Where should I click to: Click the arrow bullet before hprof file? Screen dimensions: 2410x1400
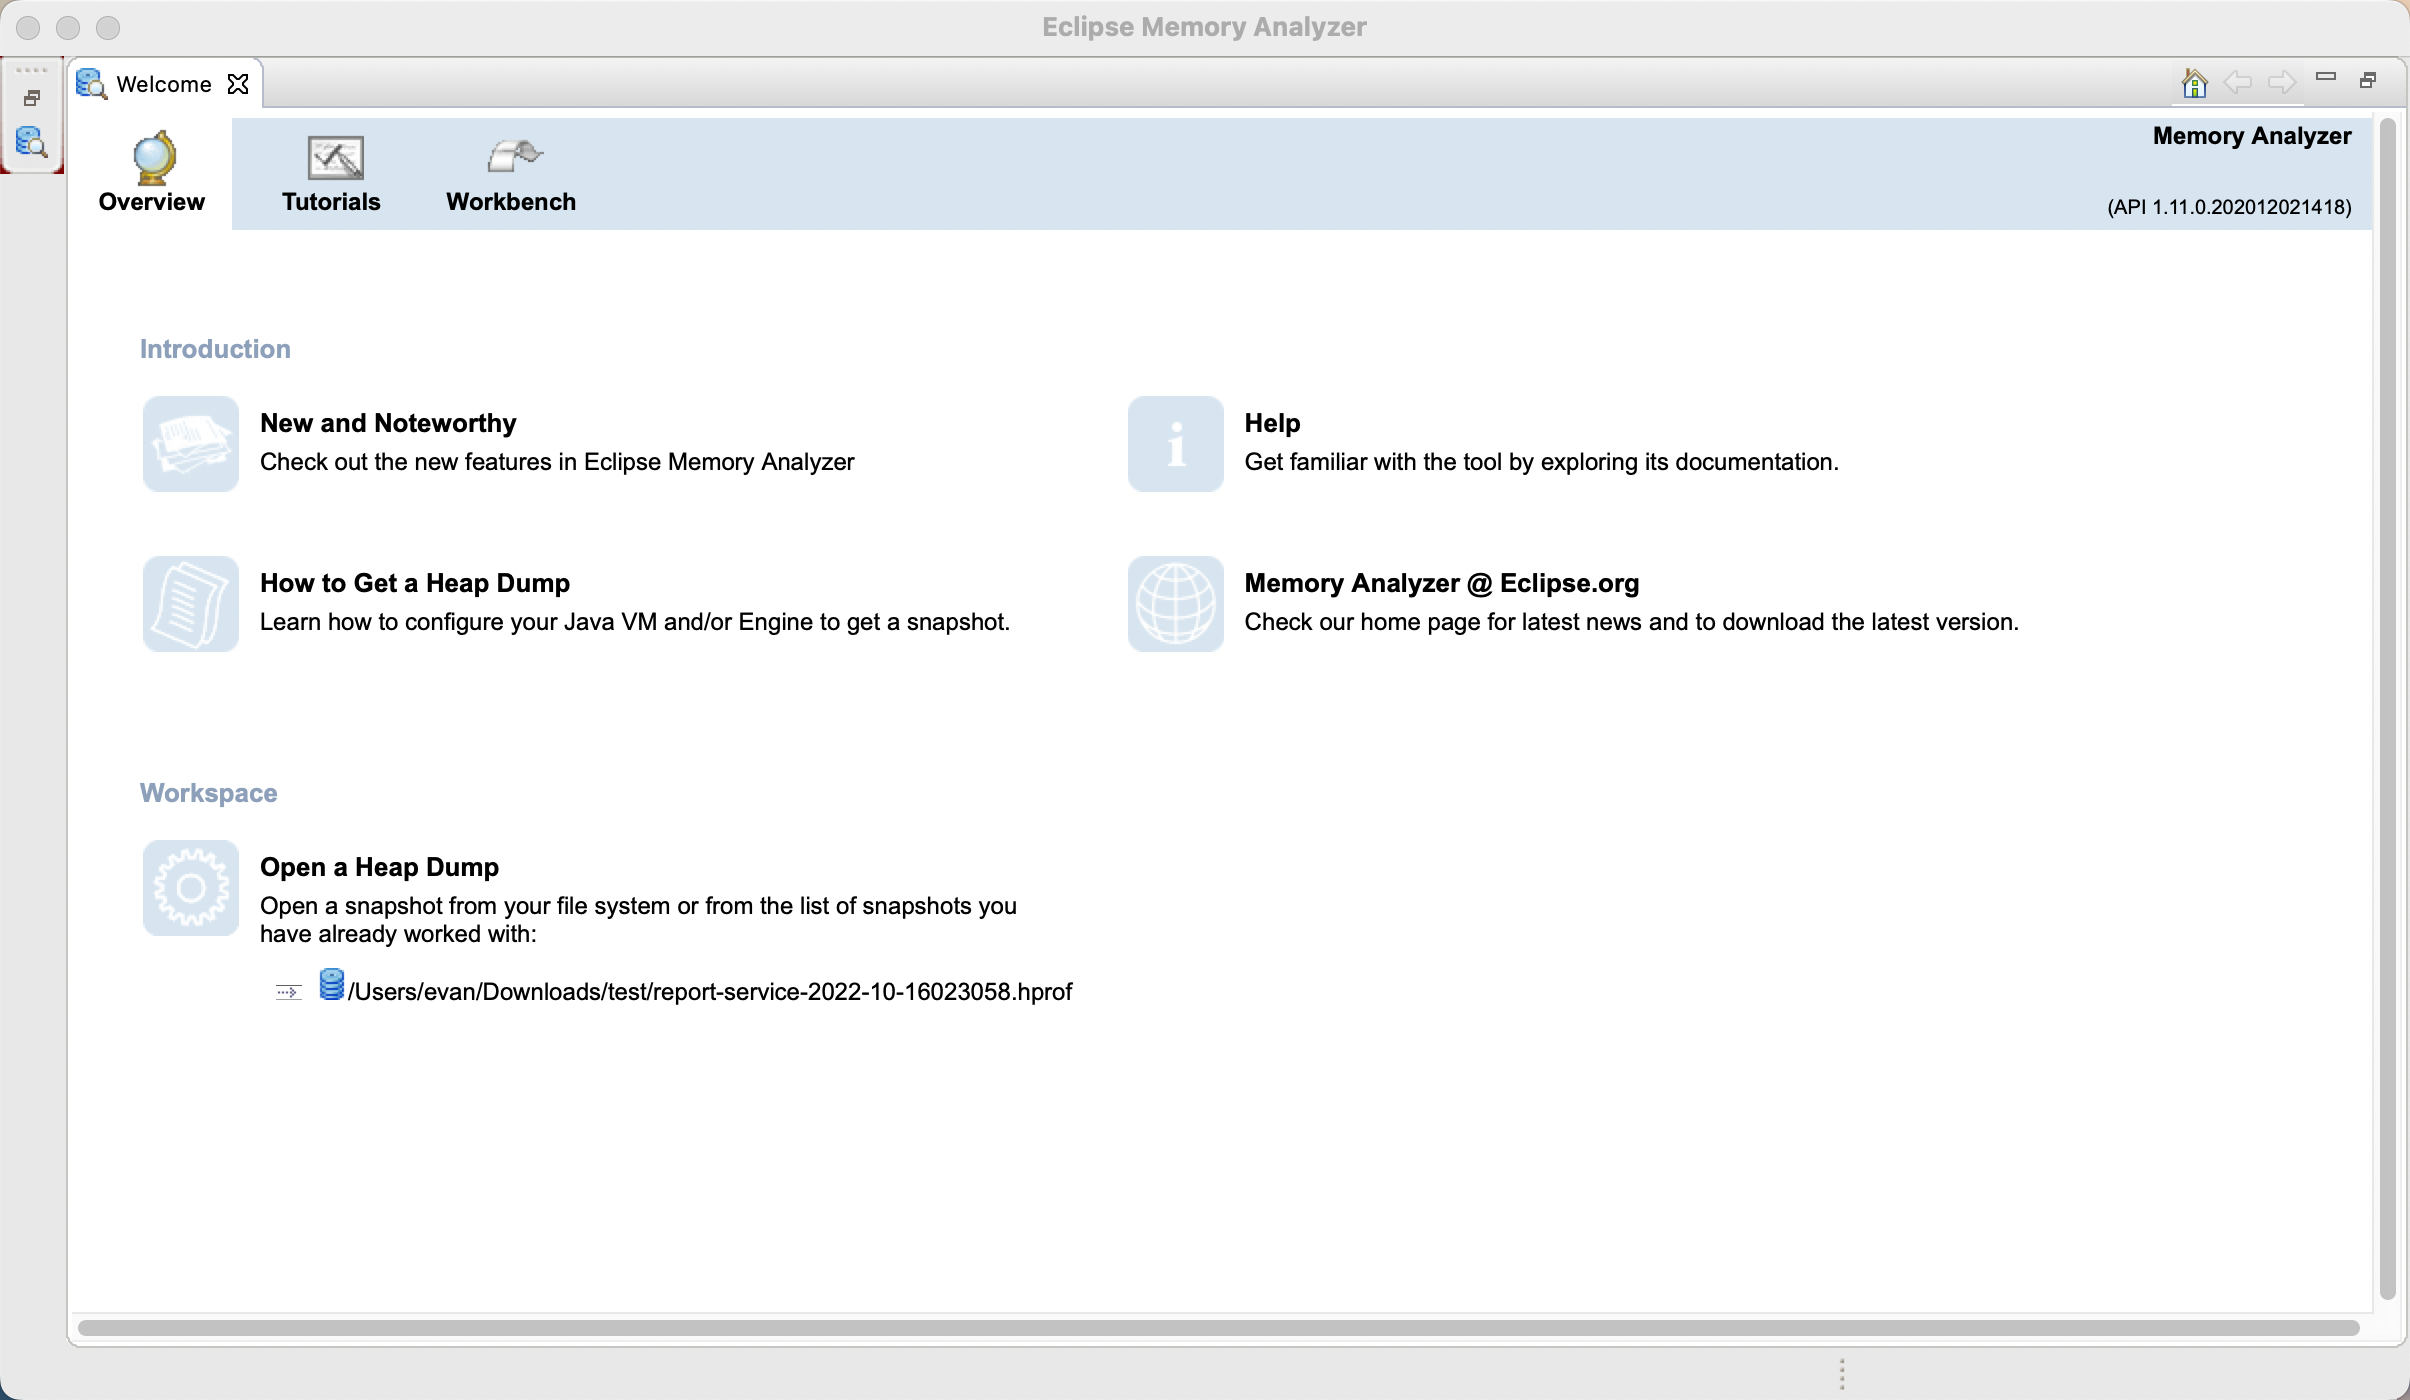(289, 992)
